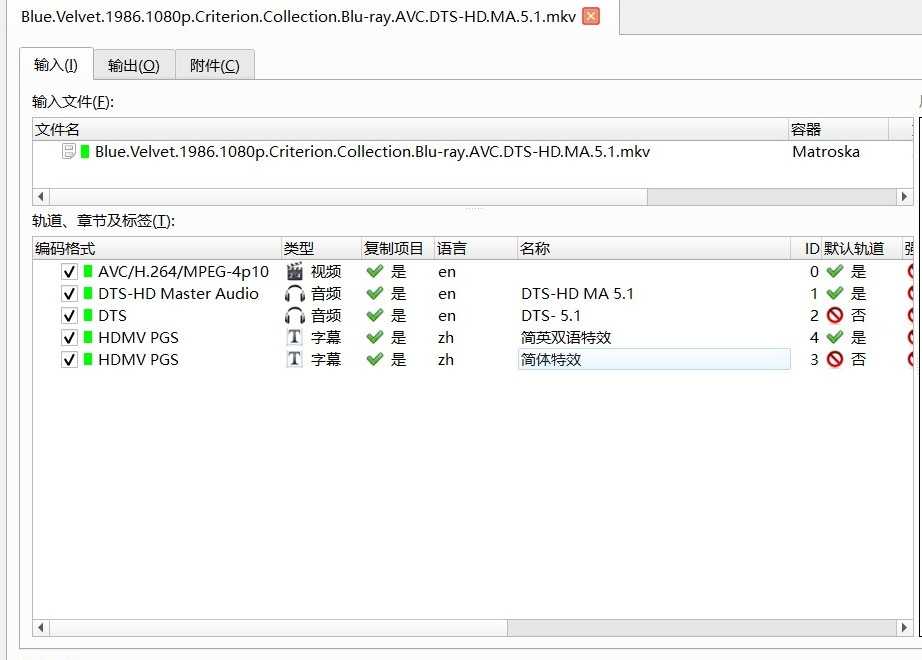Click green color marker of AVC video track

coord(88,271)
